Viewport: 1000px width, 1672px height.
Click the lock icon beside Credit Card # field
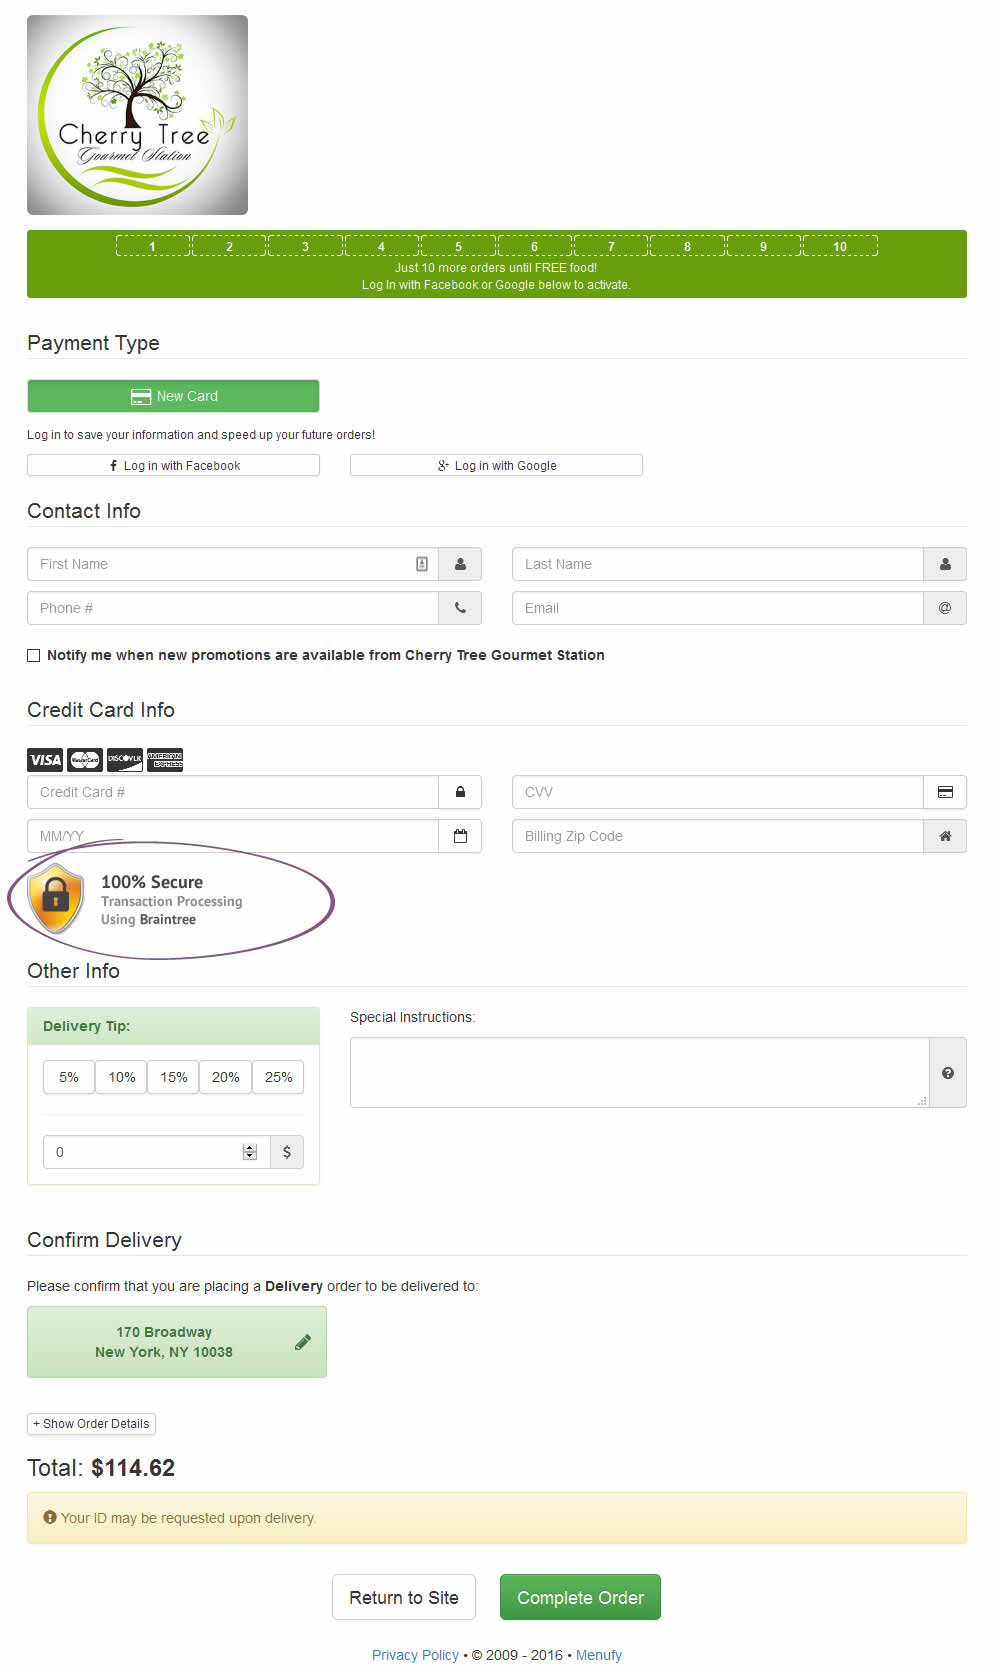[x=460, y=792]
